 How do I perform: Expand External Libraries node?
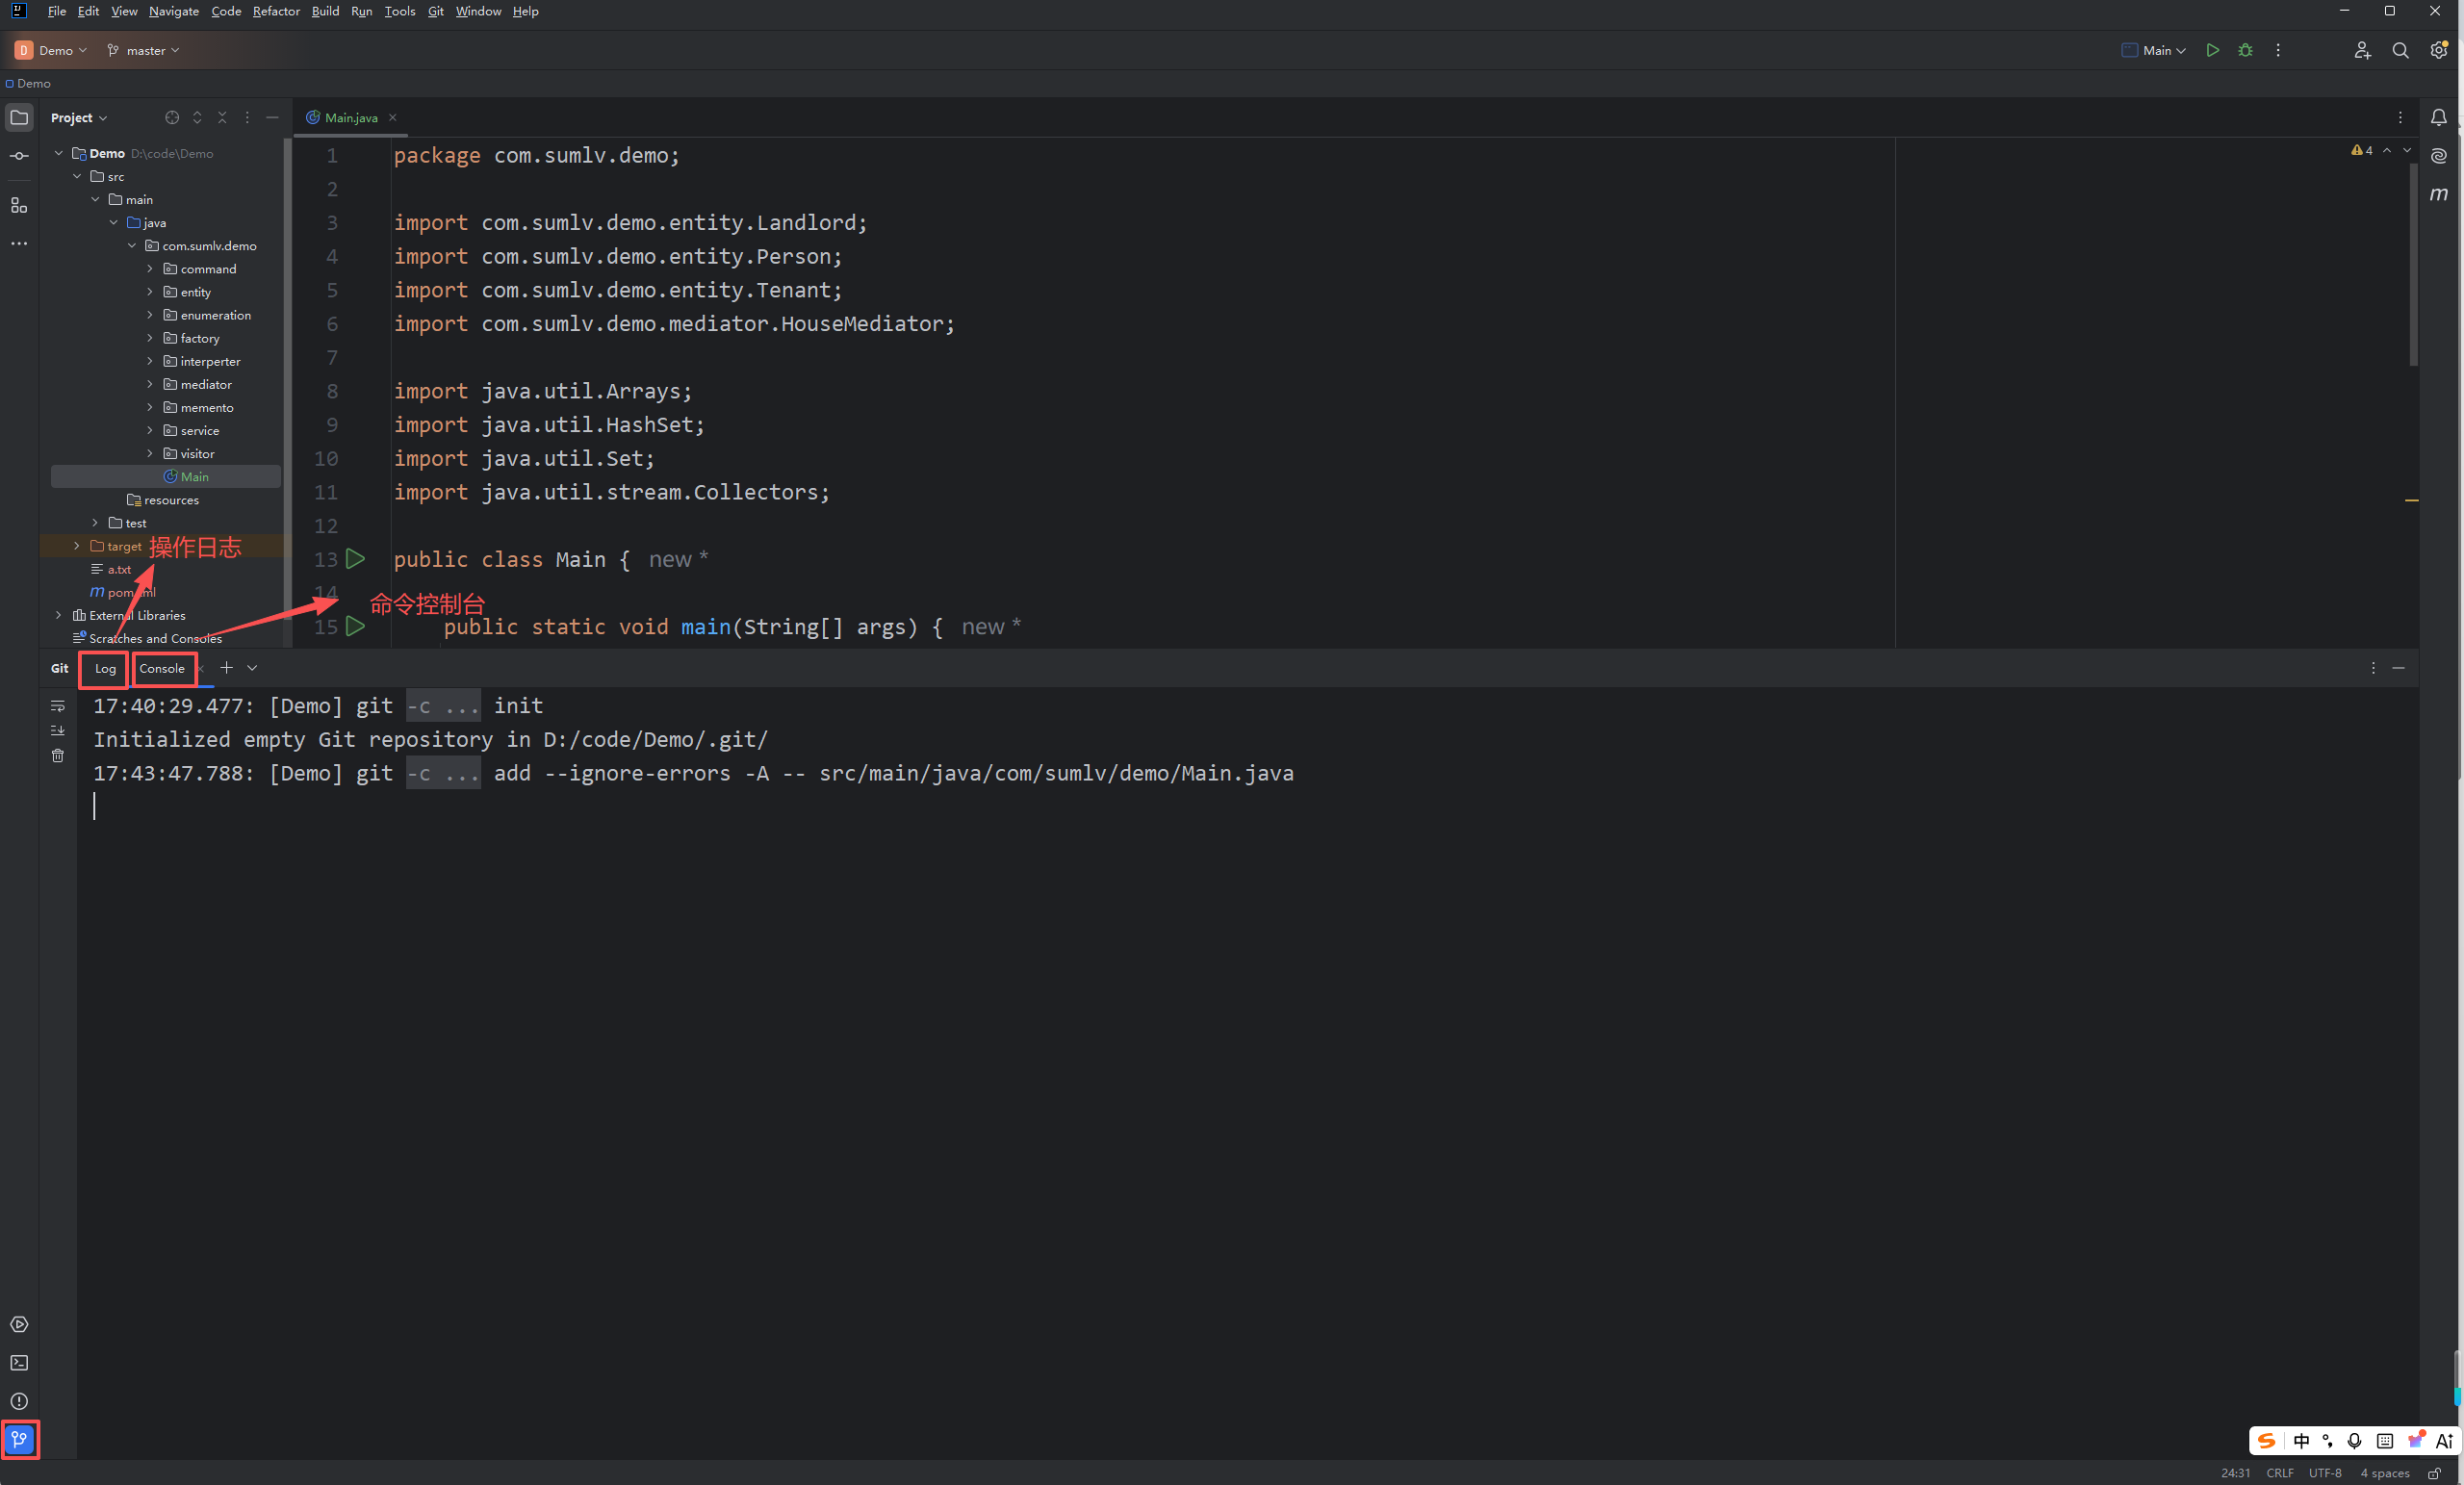(58, 615)
